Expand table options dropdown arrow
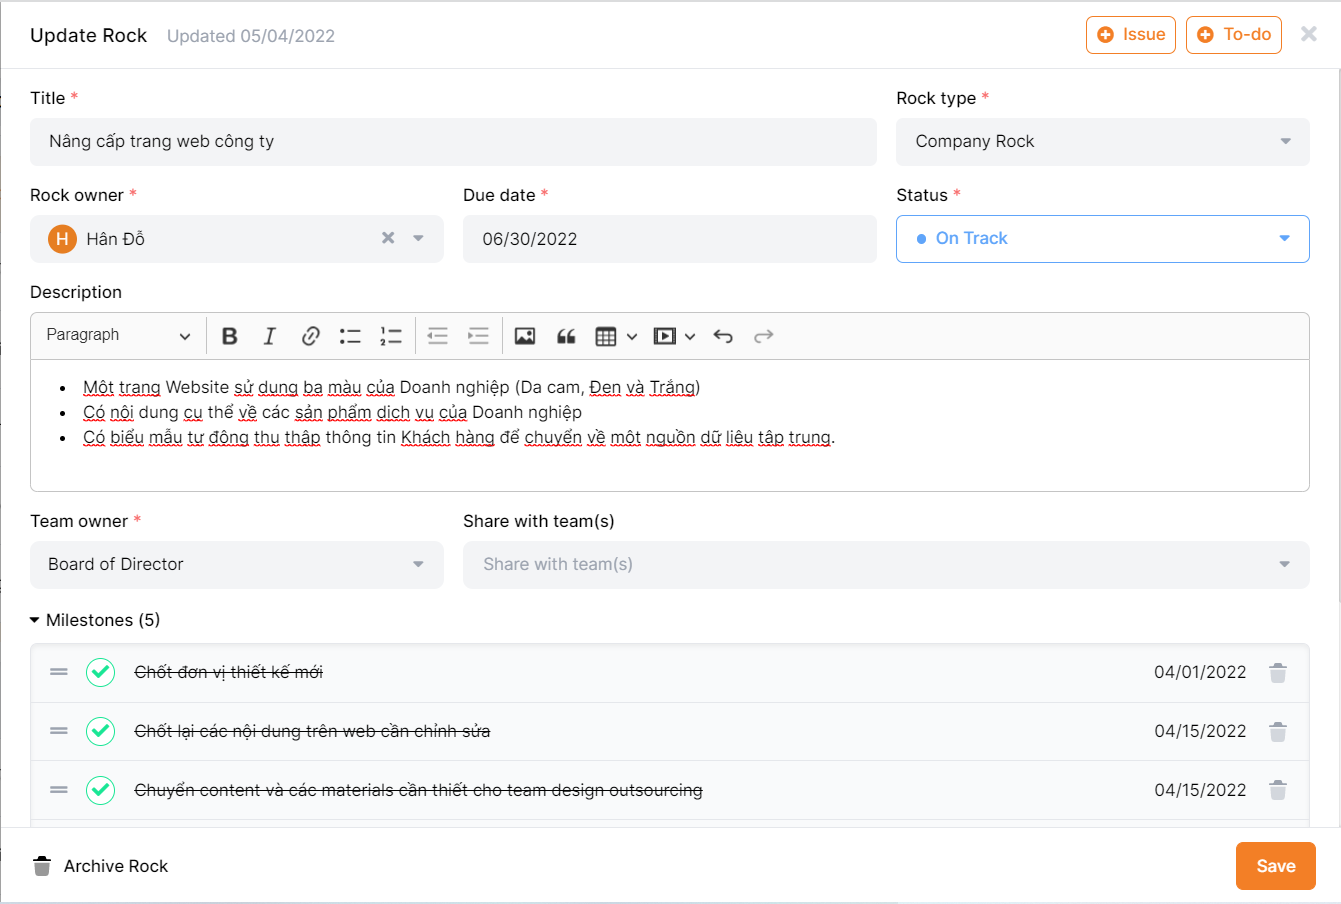1341x904 pixels. [632, 337]
